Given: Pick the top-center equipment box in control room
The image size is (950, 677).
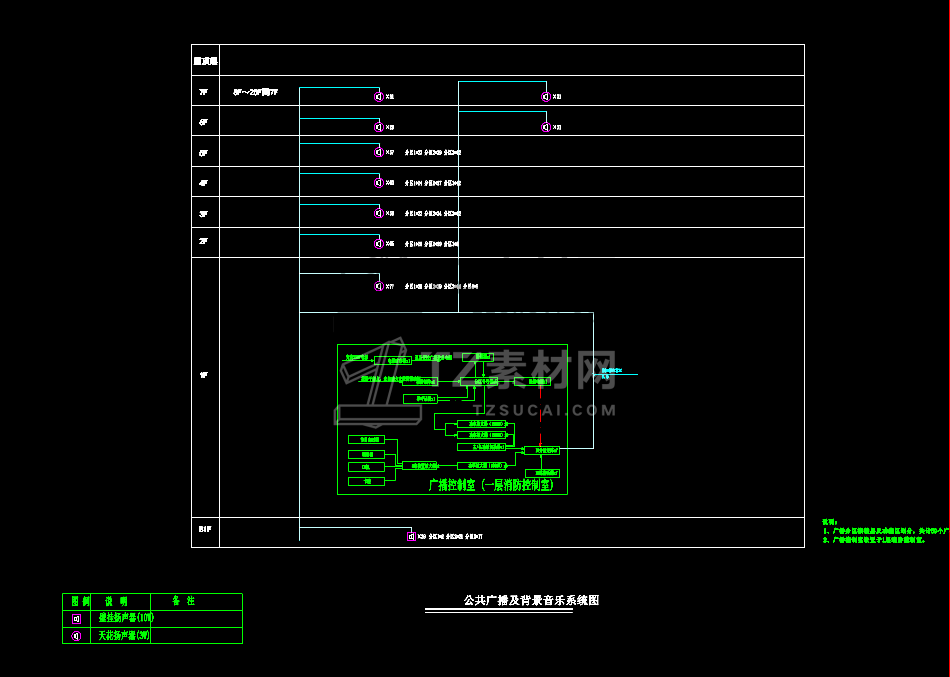Looking at the screenshot, I should click(x=478, y=357).
